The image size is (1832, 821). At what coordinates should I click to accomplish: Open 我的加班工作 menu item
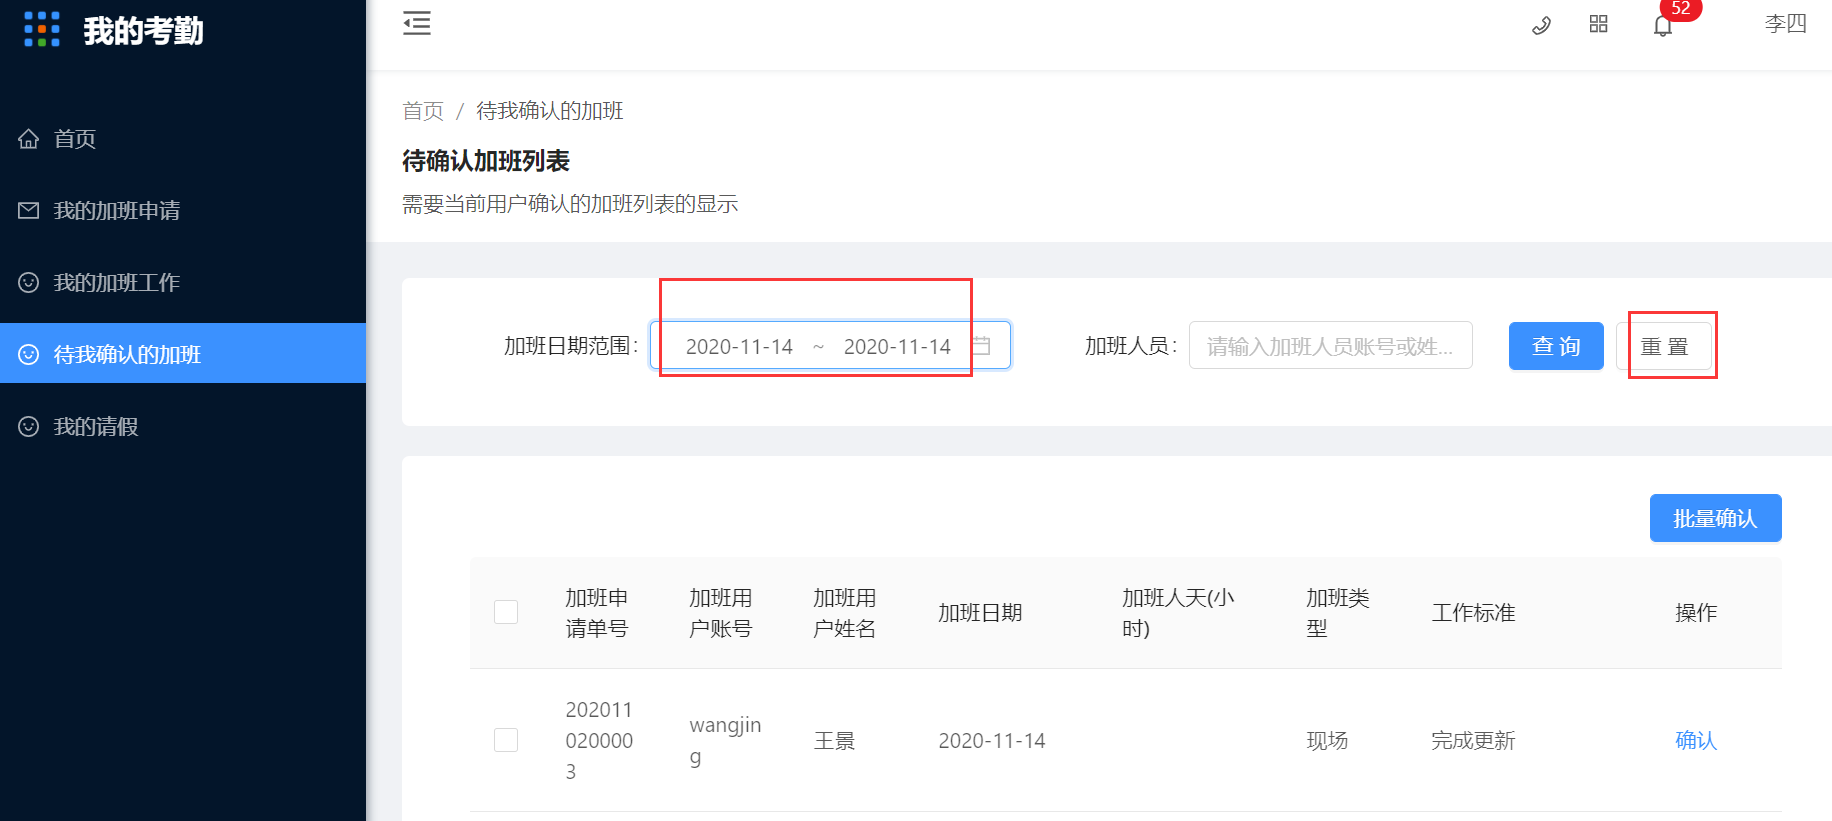coord(183,283)
